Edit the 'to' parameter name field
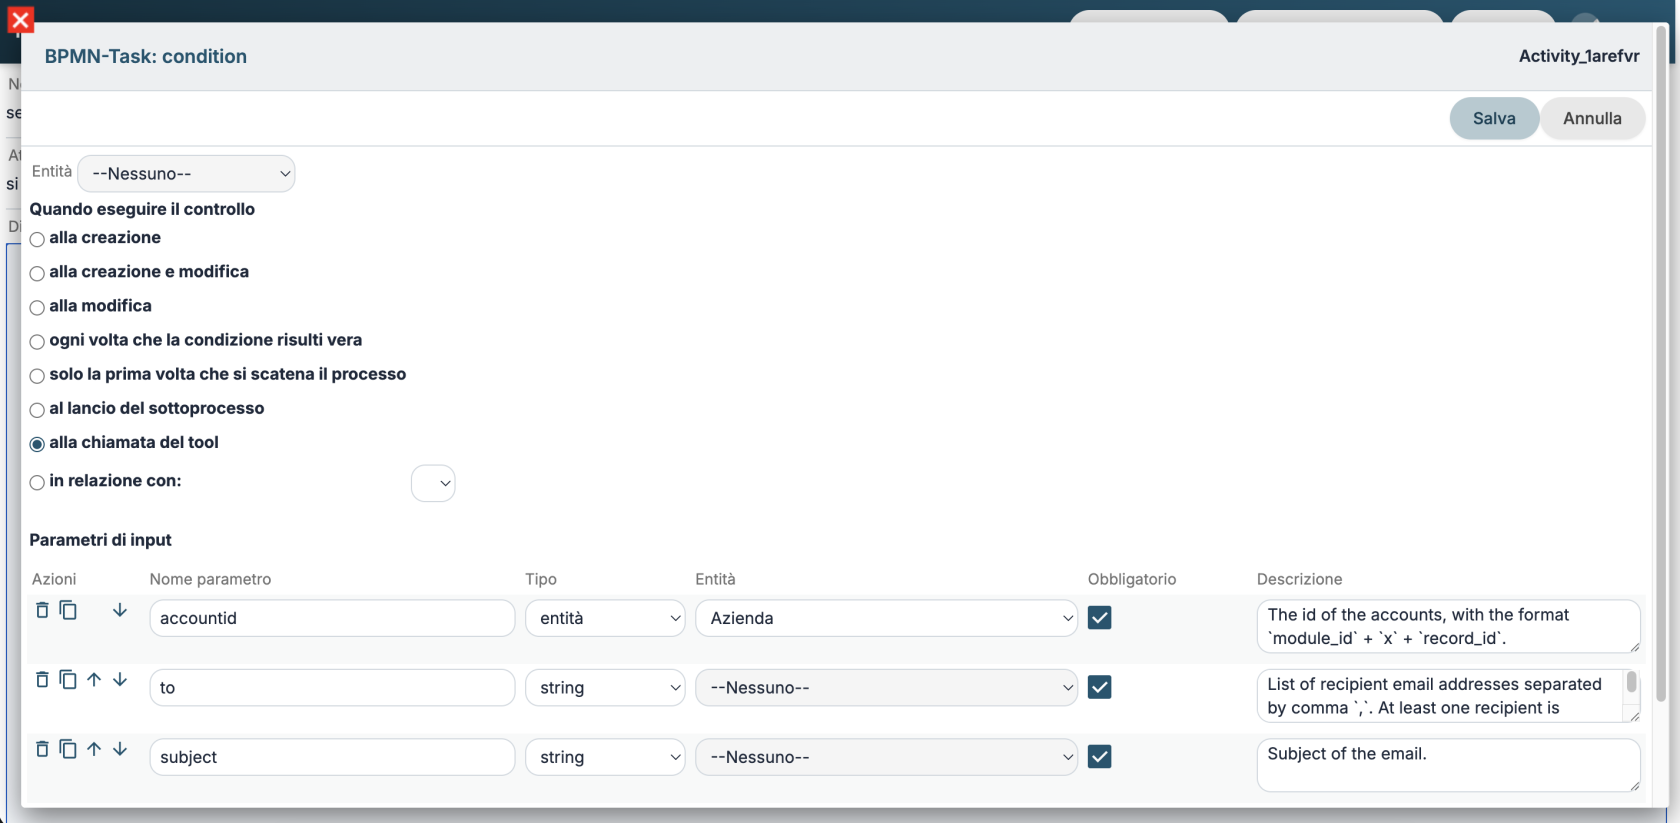 (x=332, y=688)
